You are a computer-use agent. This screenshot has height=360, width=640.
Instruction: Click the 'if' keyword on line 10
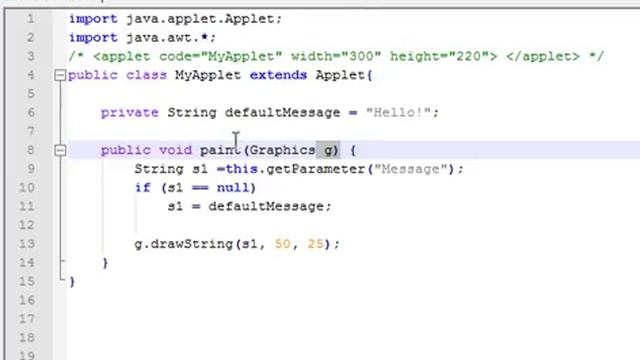click(x=142, y=188)
